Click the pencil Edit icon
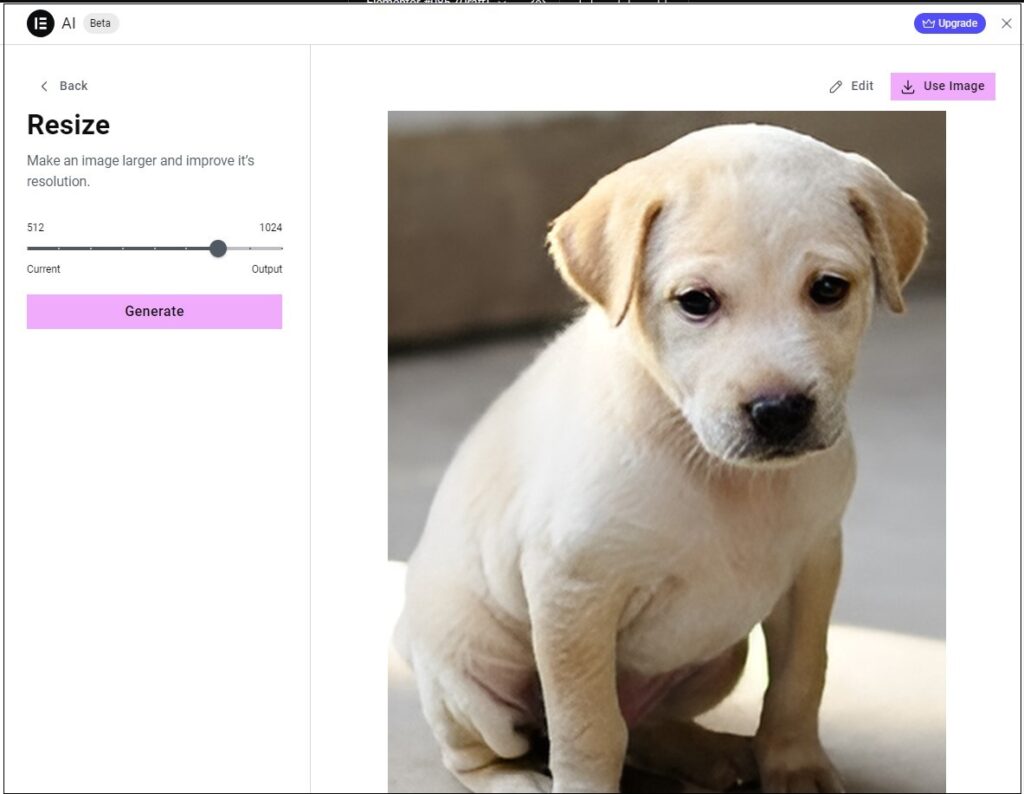The image size is (1024, 794). click(x=836, y=87)
